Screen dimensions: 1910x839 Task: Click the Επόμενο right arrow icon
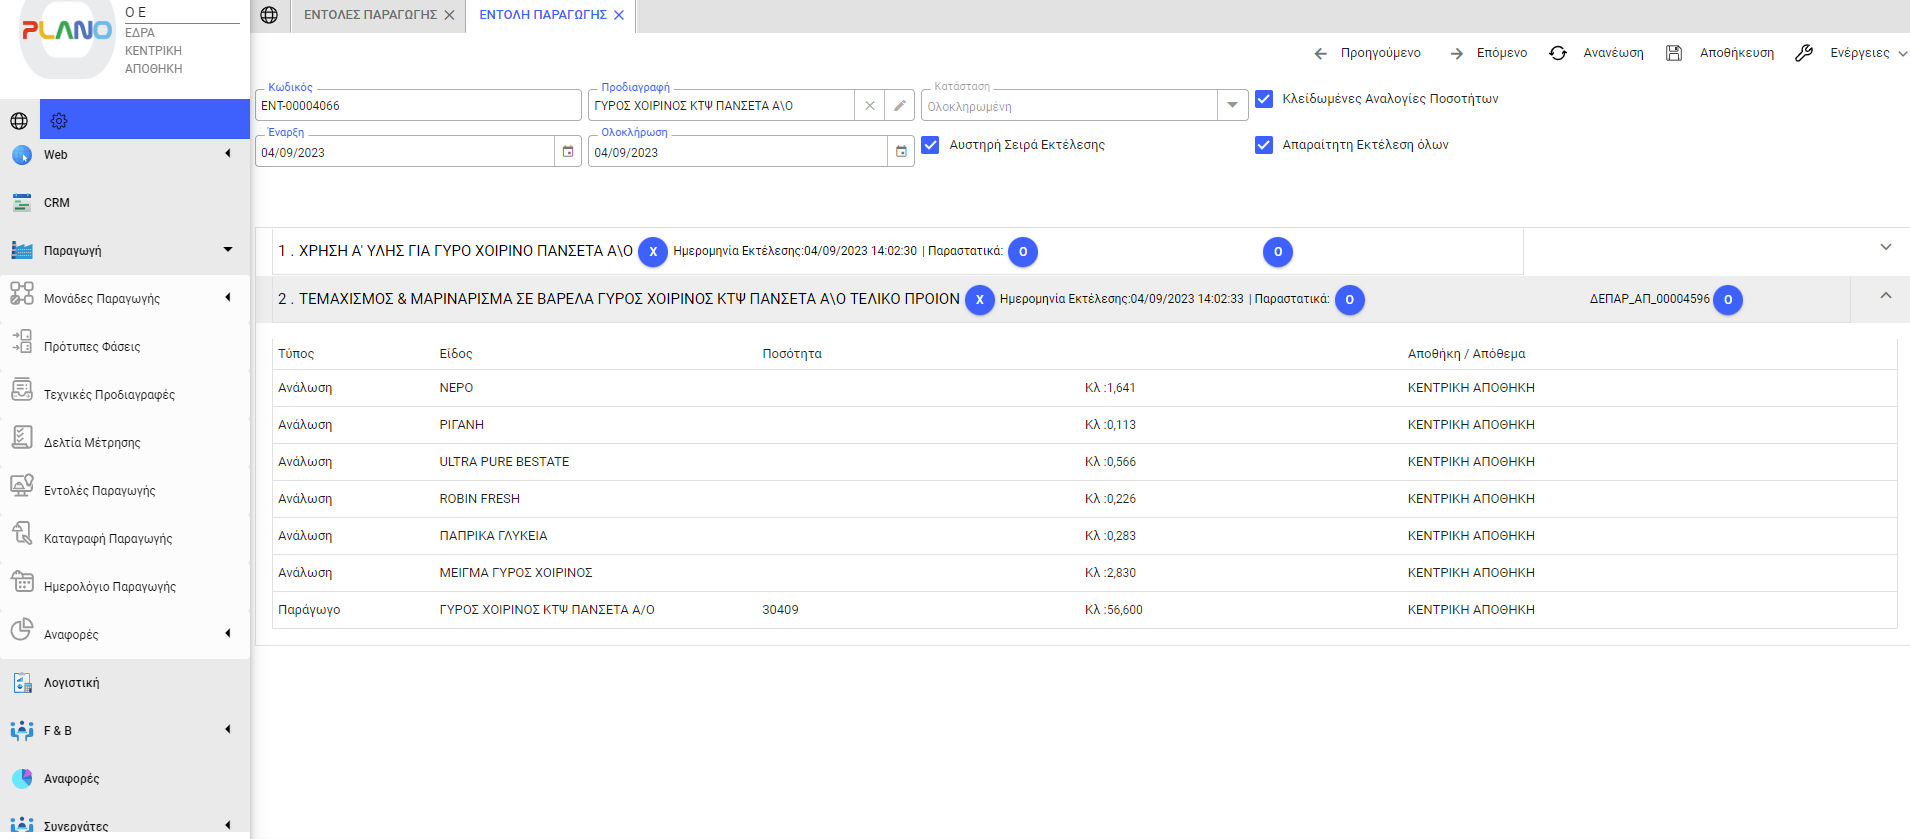point(1457,54)
